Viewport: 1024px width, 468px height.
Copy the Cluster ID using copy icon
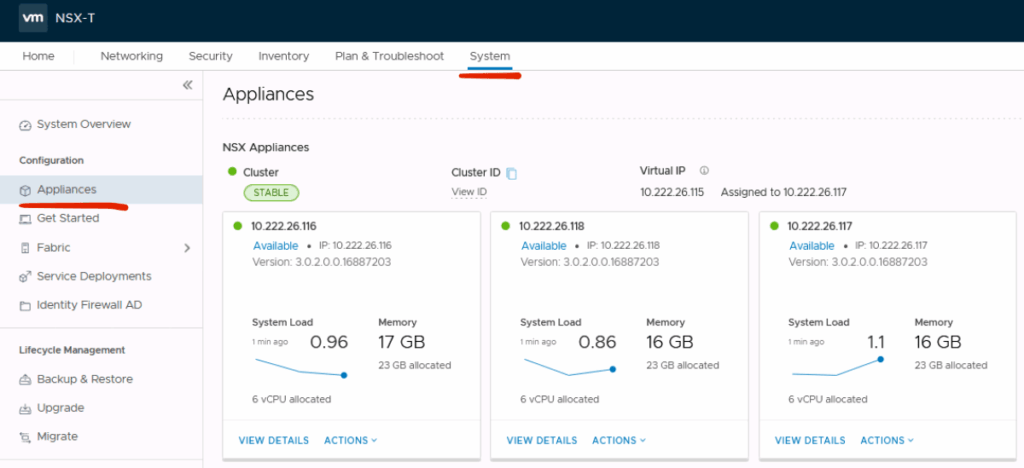tap(511, 174)
